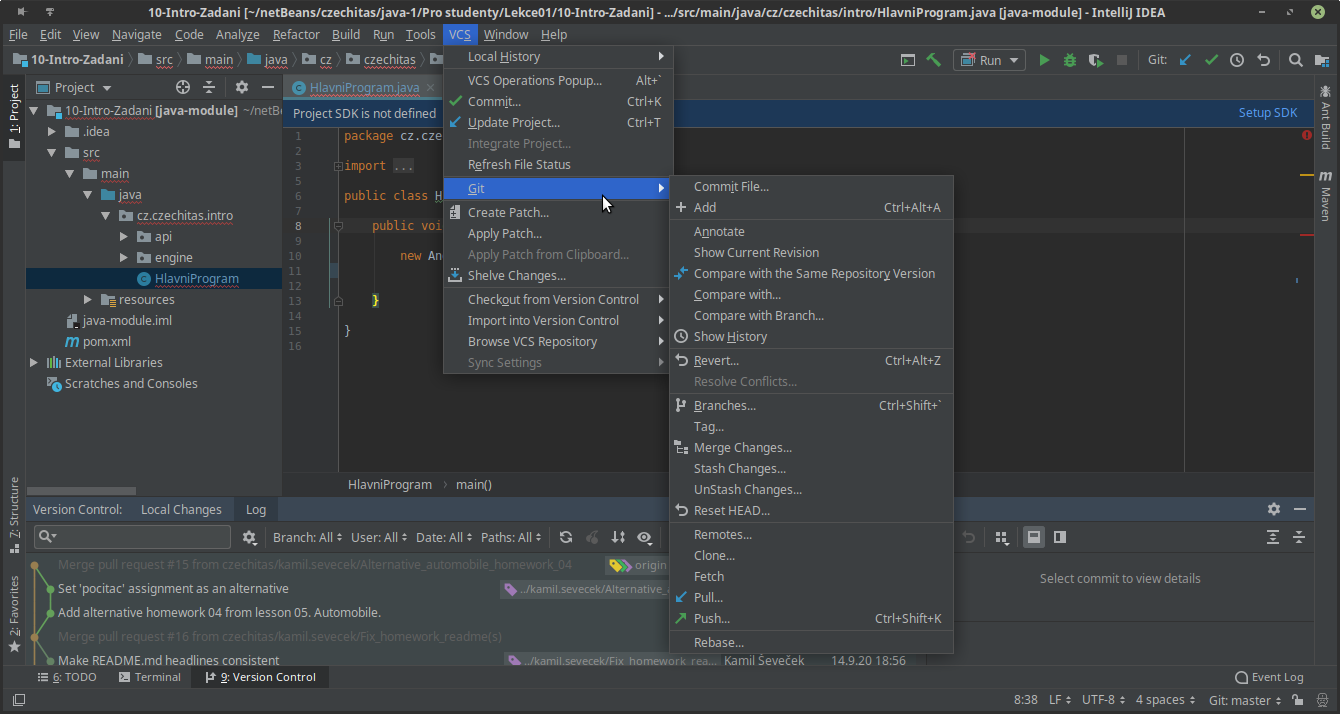This screenshot has width=1340, height=714.
Task: Refresh the Git log
Action: pyautogui.click(x=566, y=537)
